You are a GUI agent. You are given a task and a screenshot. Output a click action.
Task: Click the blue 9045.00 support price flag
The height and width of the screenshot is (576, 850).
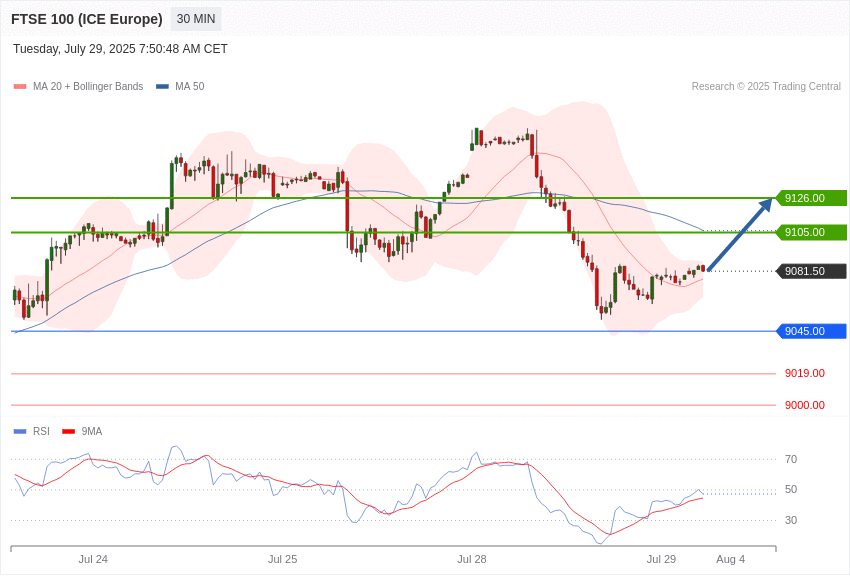coord(809,331)
